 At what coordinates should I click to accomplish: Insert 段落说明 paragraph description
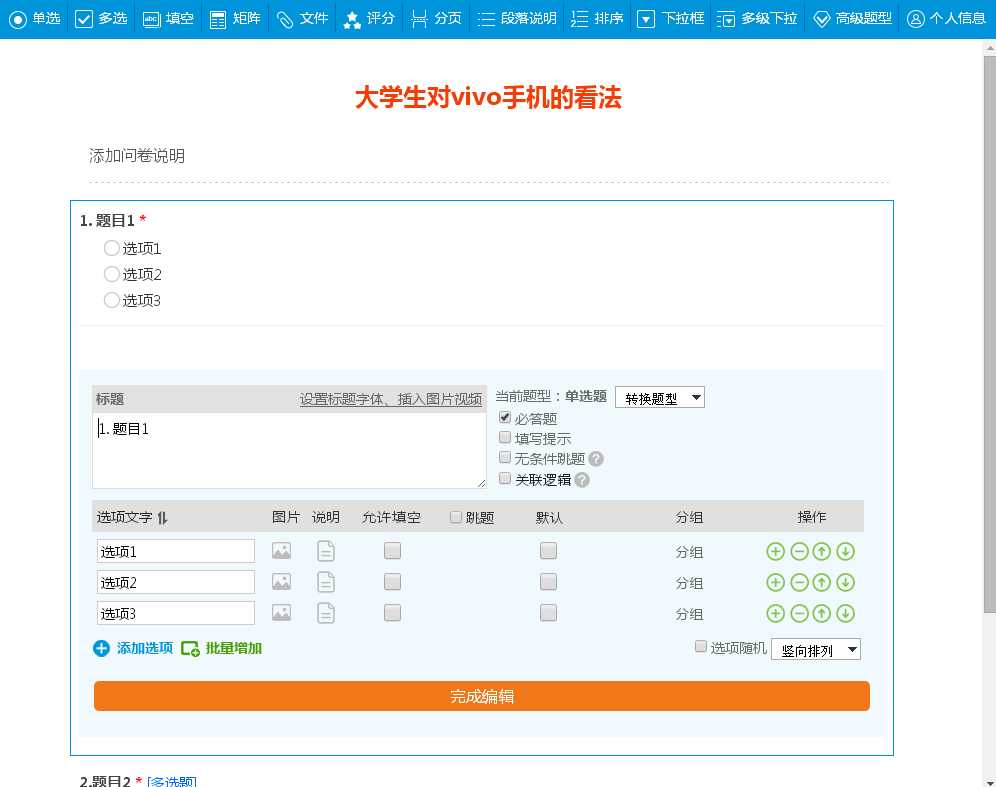click(x=516, y=18)
